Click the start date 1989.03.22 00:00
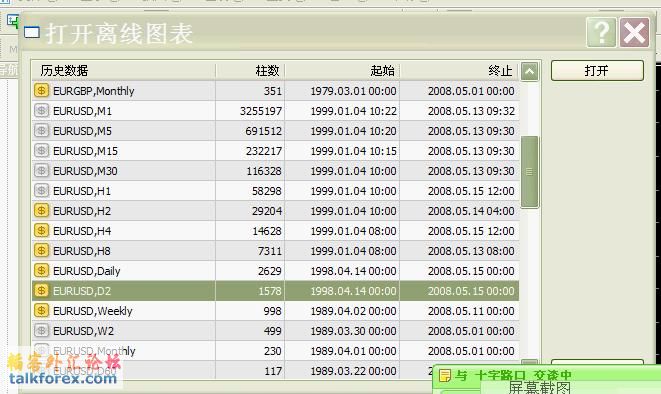The height and width of the screenshot is (394, 661). 353,371
